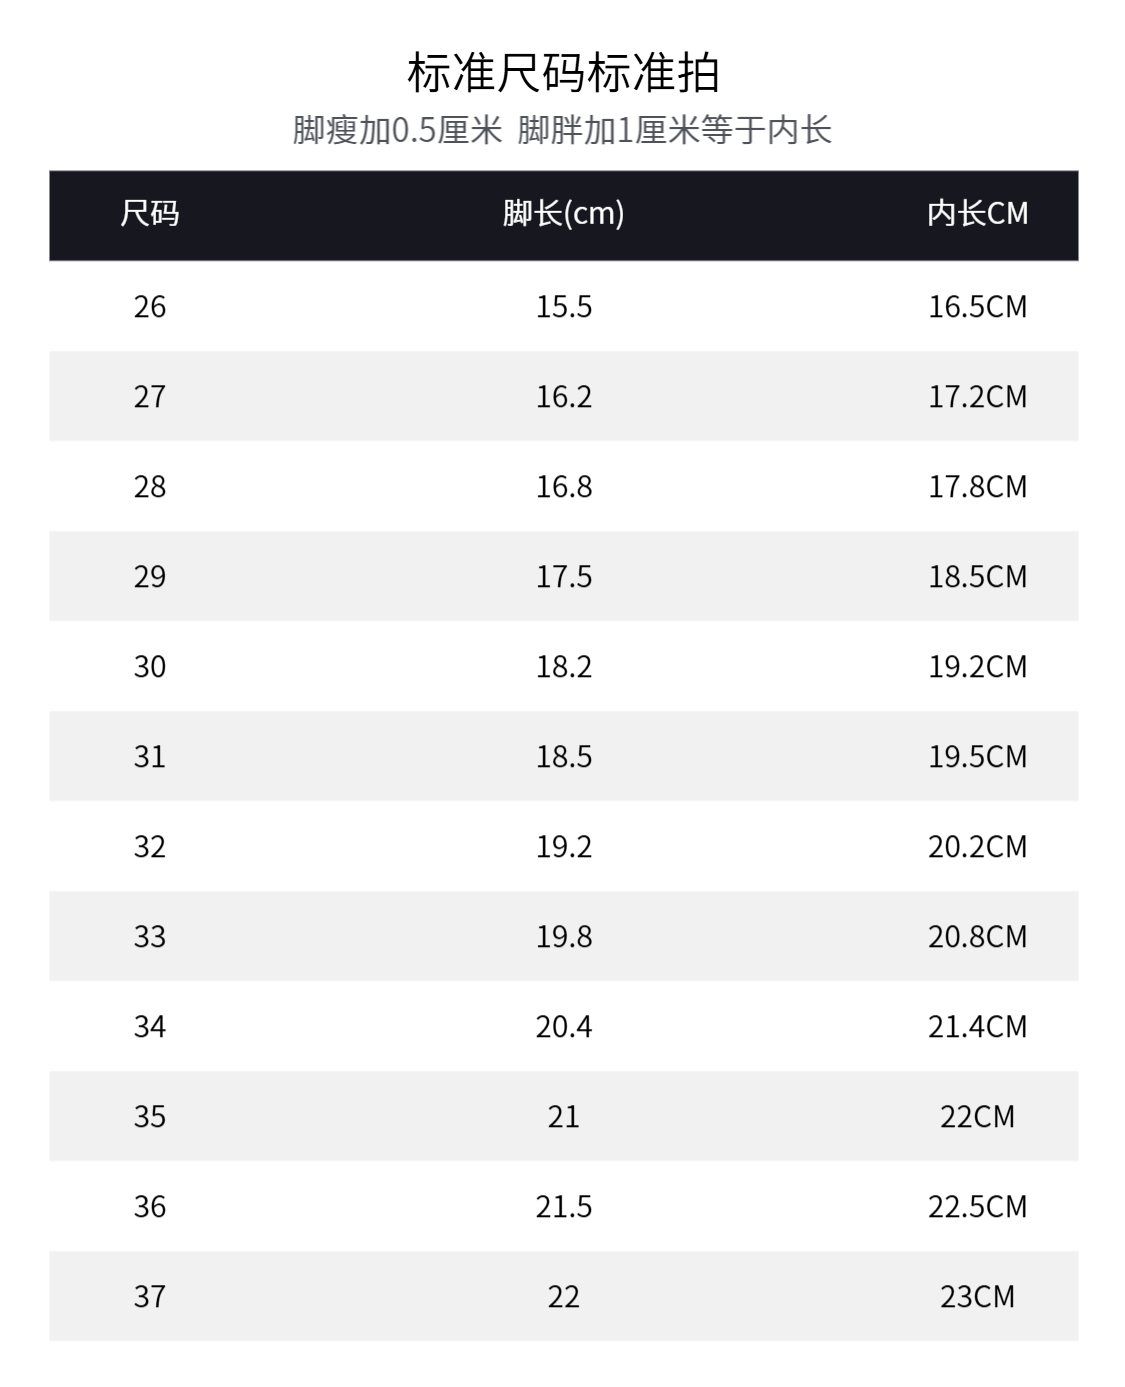The width and height of the screenshot is (1125, 1387).
Task: Click the 21.4CM inner length cell
Action: point(977,1026)
